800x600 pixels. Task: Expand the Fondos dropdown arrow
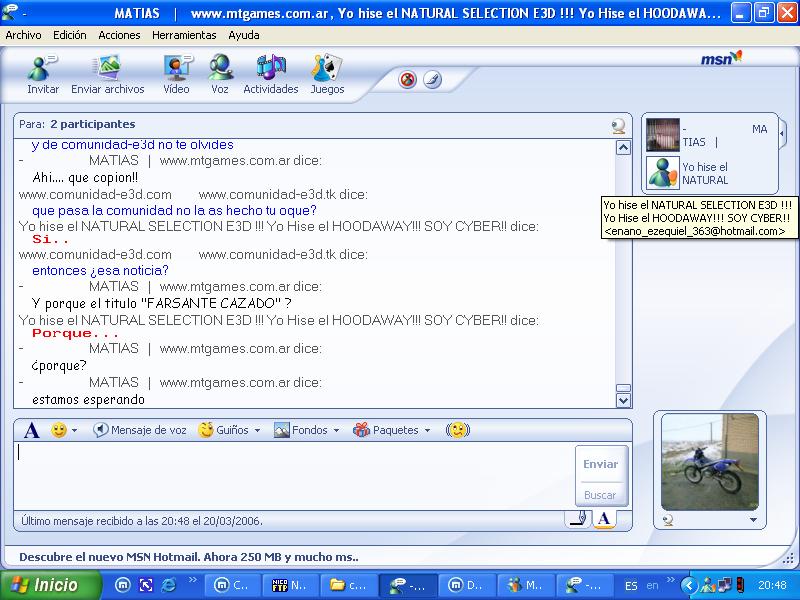(336, 431)
